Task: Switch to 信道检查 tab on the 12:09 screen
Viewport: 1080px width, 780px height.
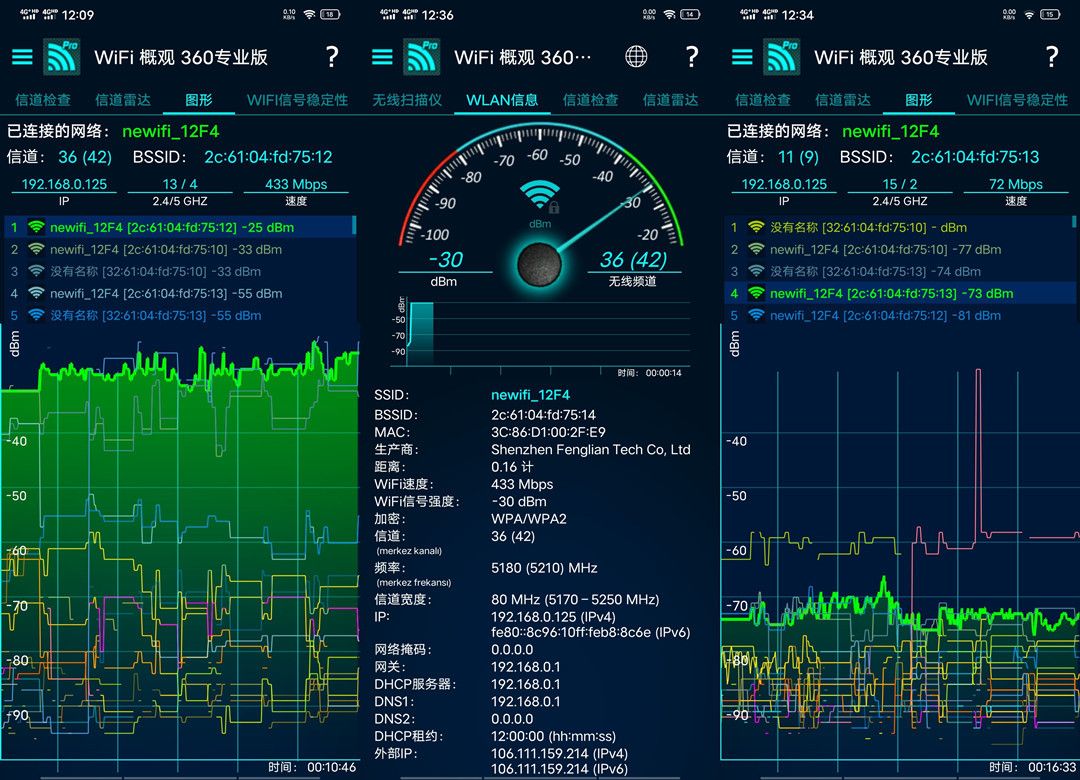Action: tap(43, 100)
